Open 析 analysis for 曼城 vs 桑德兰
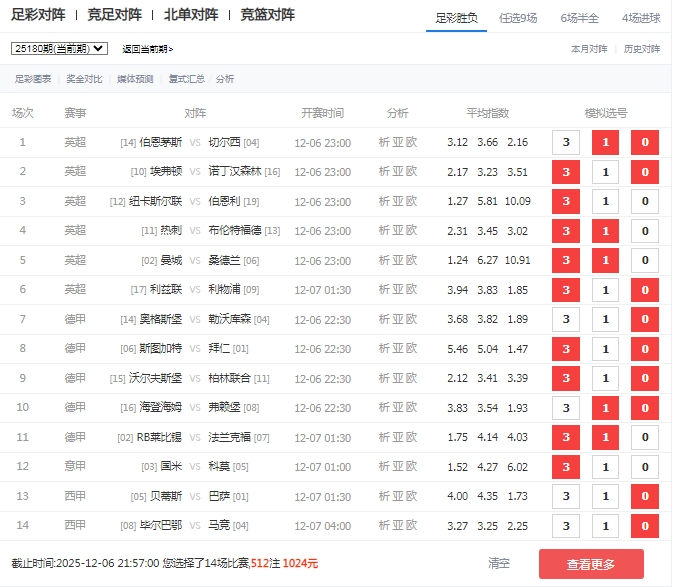Viewport: 673px width, 587px height. pyautogui.click(x=385, y=260)
